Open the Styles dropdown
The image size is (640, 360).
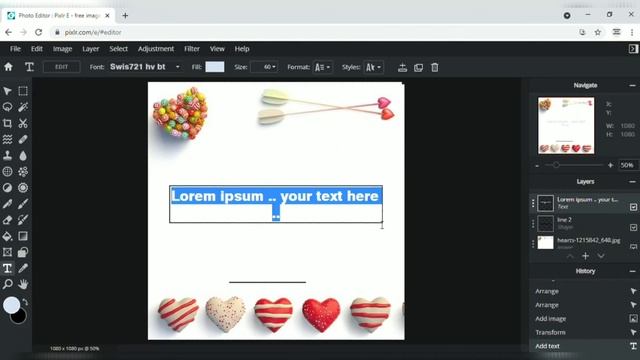pos(373,67)
